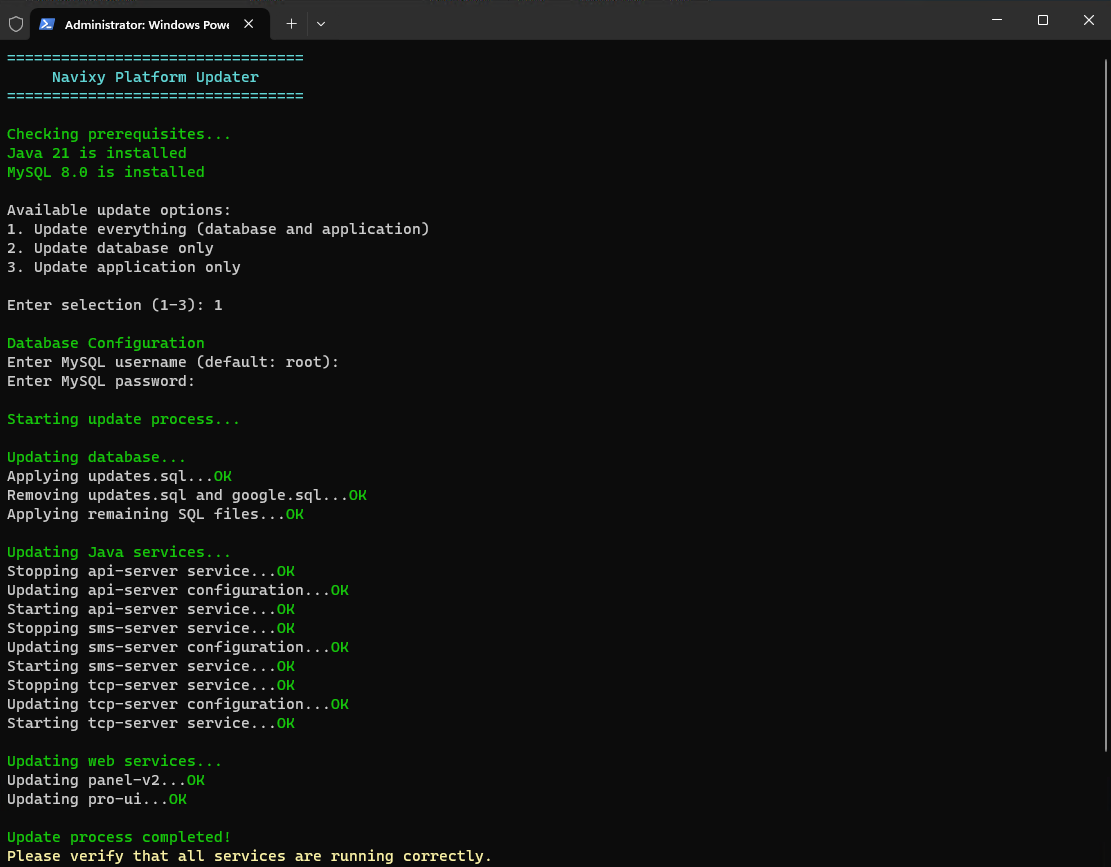Click 'Update process completed!' text
This screenshot has width=1111, height=867.
pos(119,837)
